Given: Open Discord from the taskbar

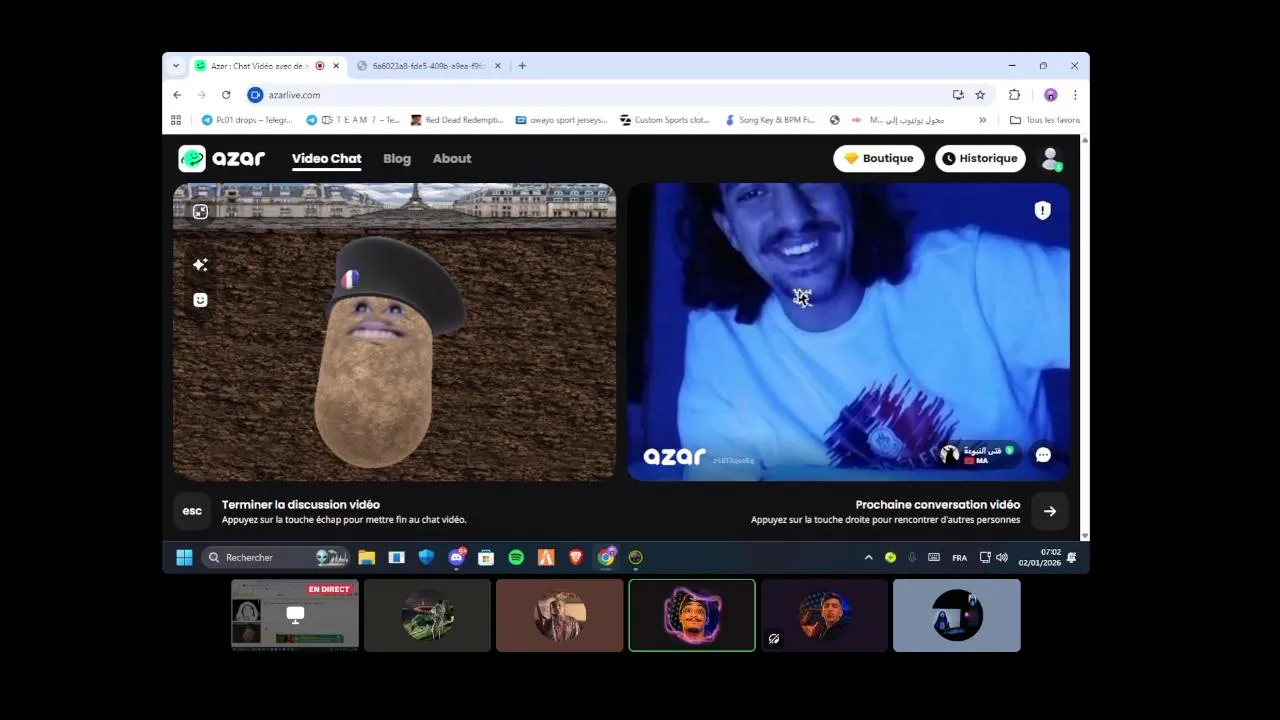Looking at the screenshot, I should [457, 557].
